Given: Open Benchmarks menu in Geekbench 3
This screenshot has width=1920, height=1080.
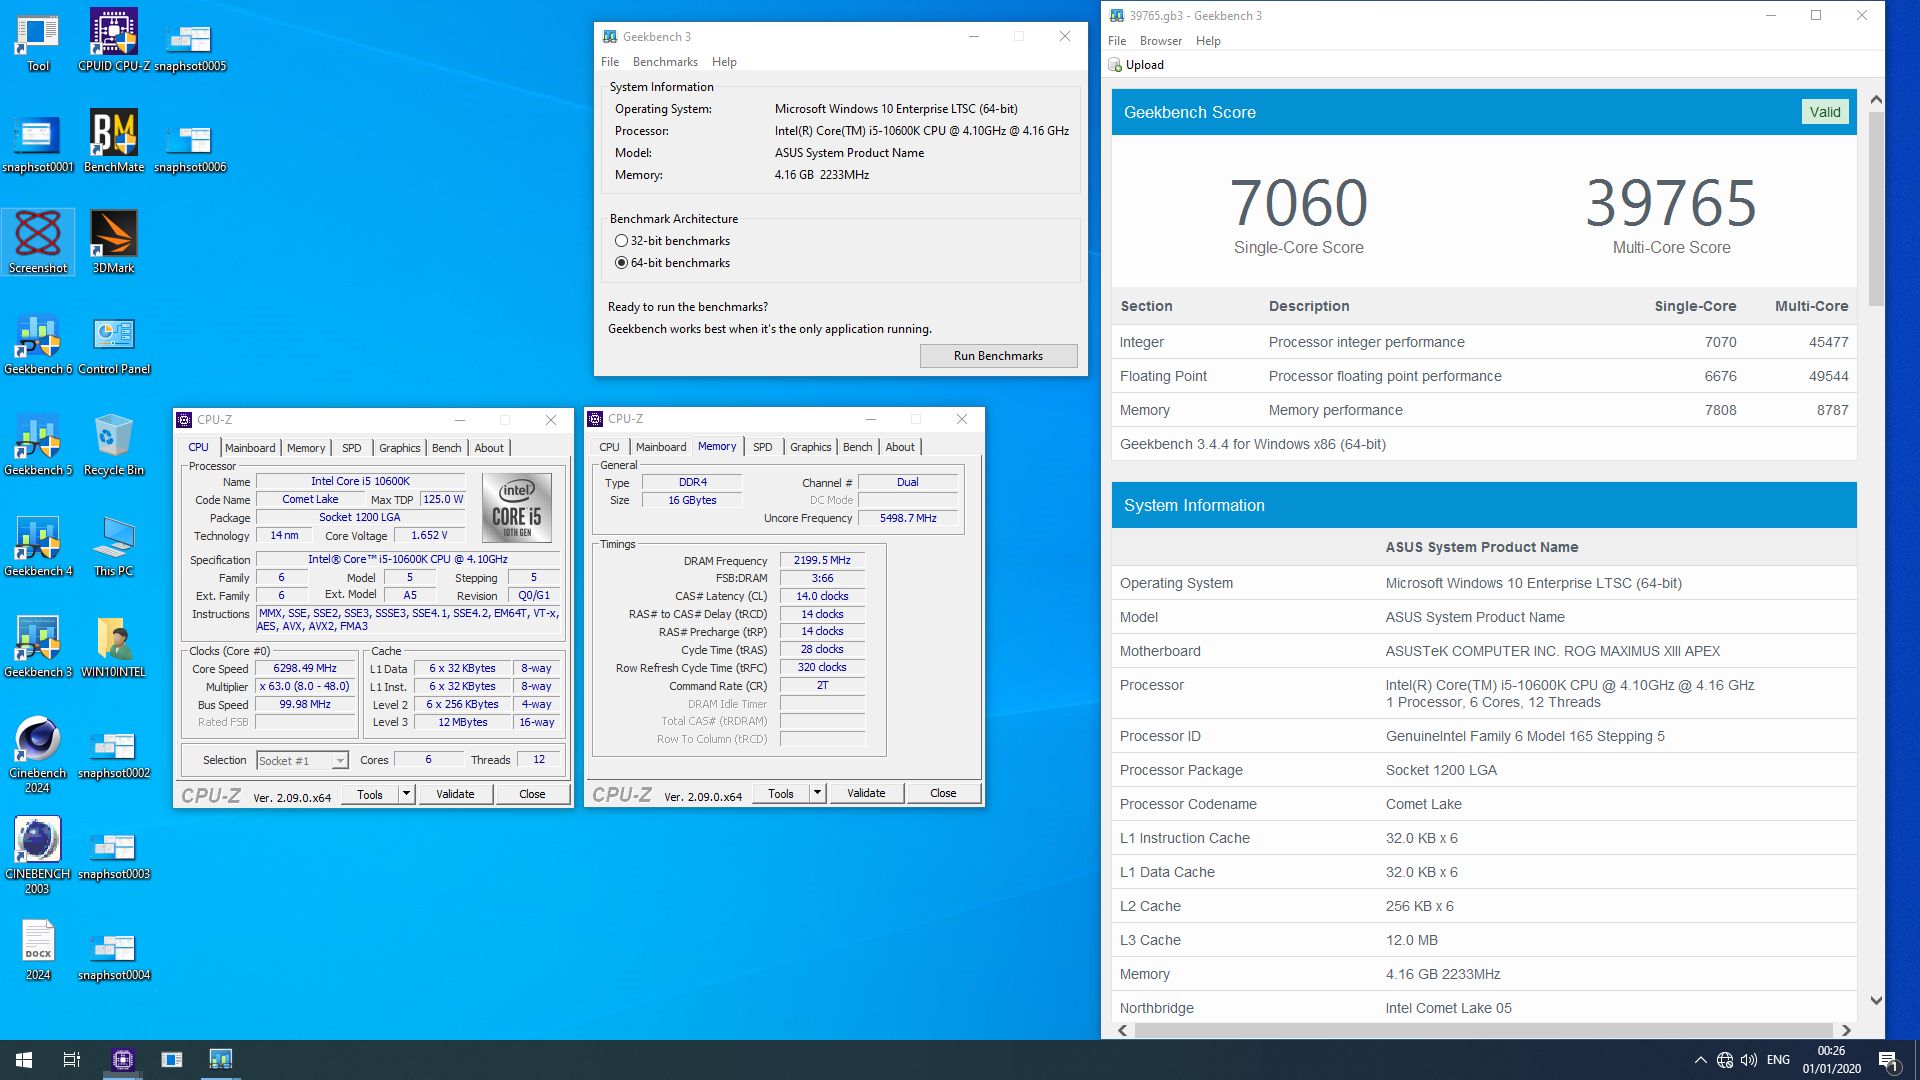Looking at the screenshot, I should pyautogui.click(x=665, y=62).
